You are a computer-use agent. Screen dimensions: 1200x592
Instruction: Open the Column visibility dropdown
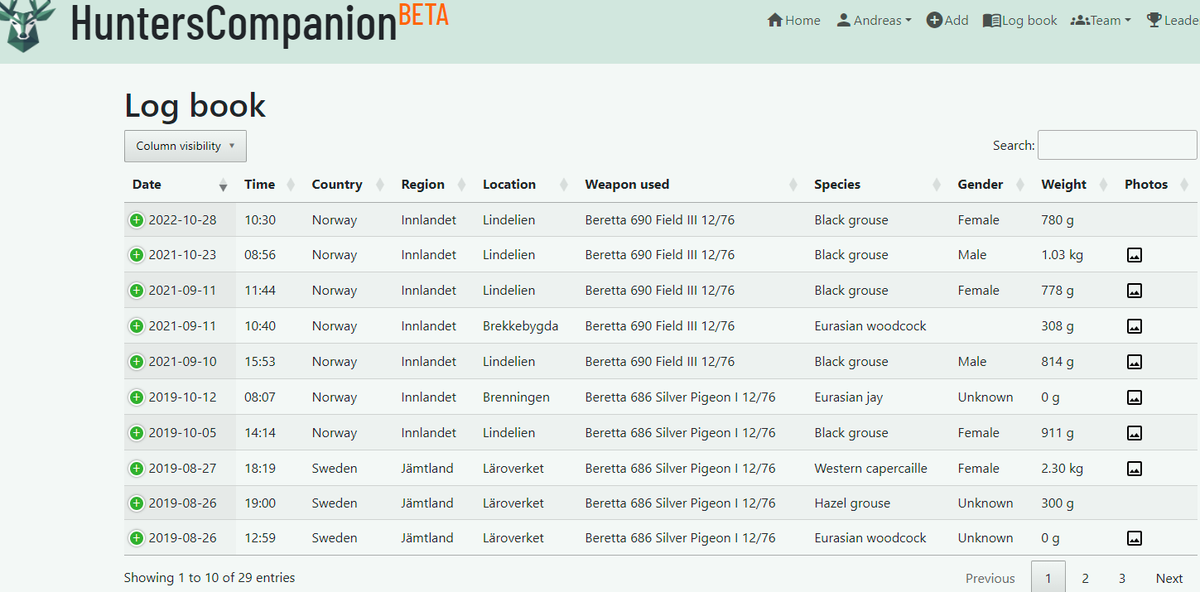(185, 146)
